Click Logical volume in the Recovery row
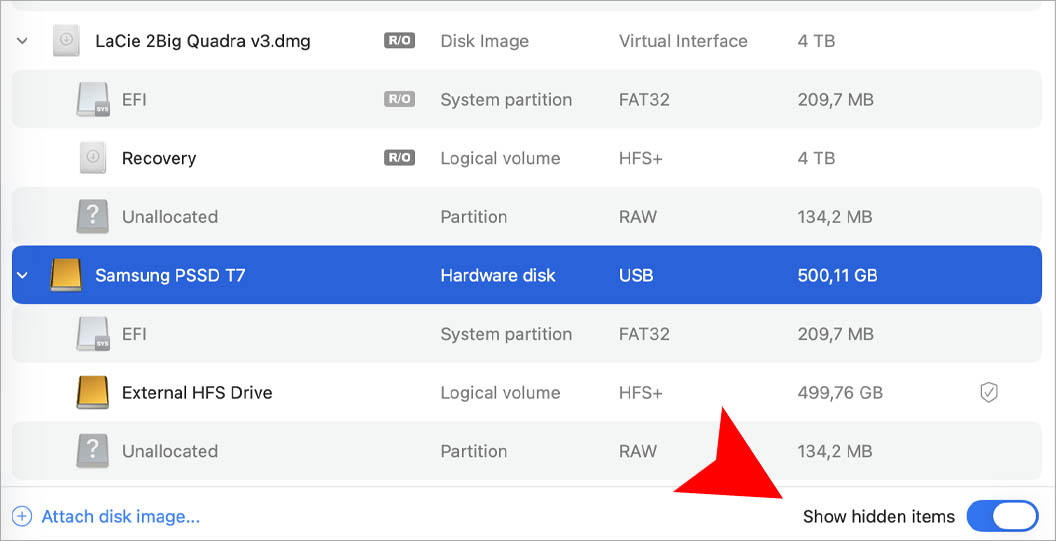The width and height of the screenshot is (1056, 541). pyautogui.click(x=500, y=158)
